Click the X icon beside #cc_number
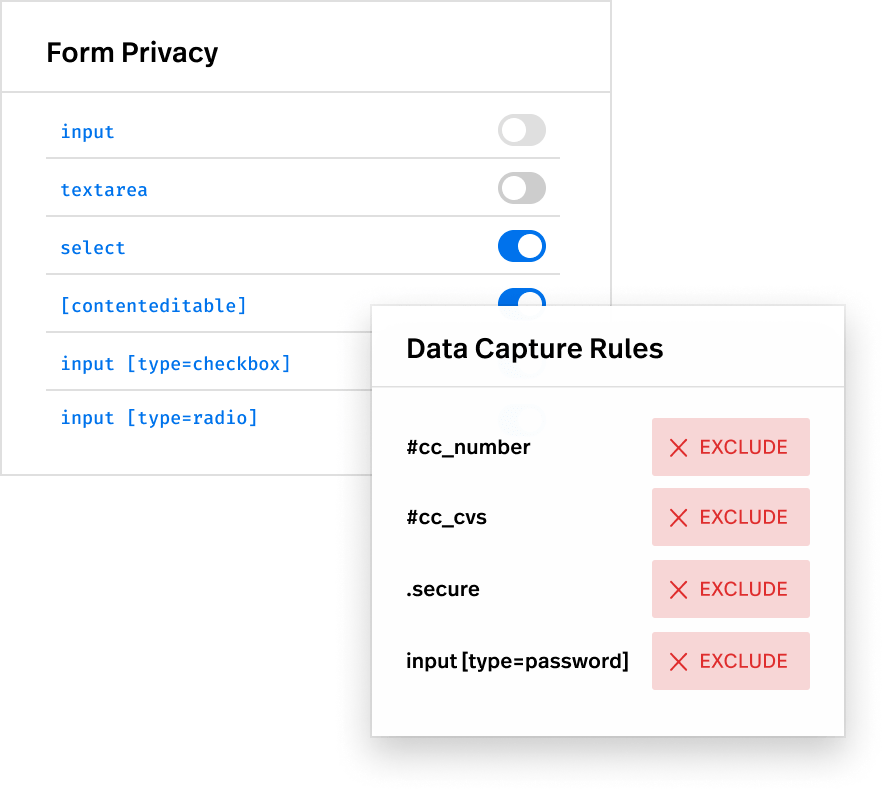This screenshot has height=795, width=887. point(678,448)
